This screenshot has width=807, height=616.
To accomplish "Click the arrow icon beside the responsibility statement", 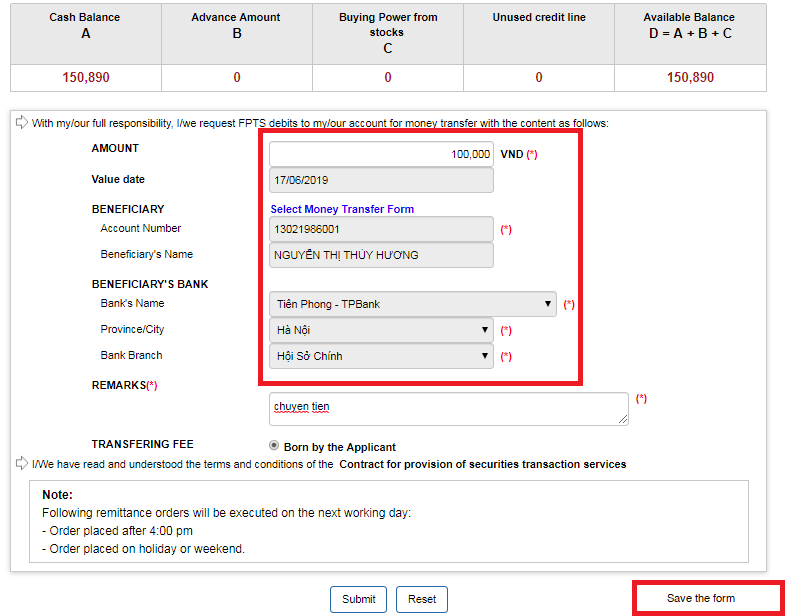I will (21, 123).
